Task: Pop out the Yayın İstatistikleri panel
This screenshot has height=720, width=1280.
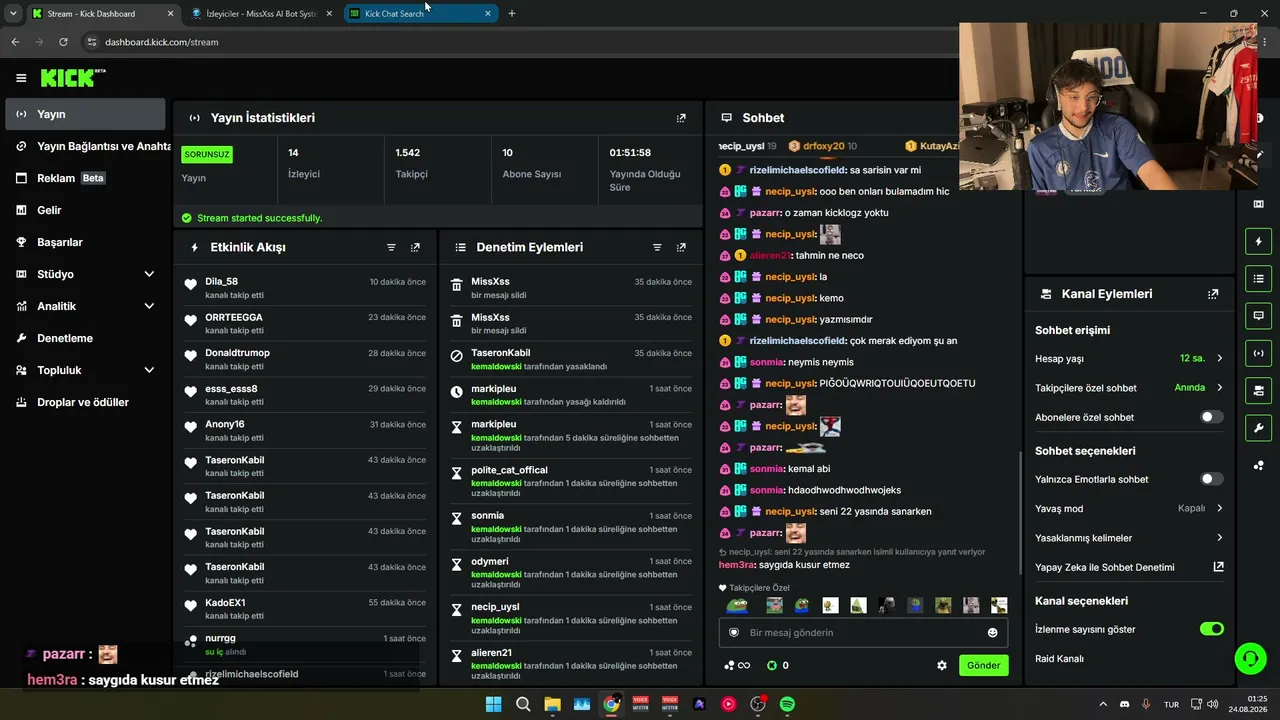Action: (x=681, y=118)
